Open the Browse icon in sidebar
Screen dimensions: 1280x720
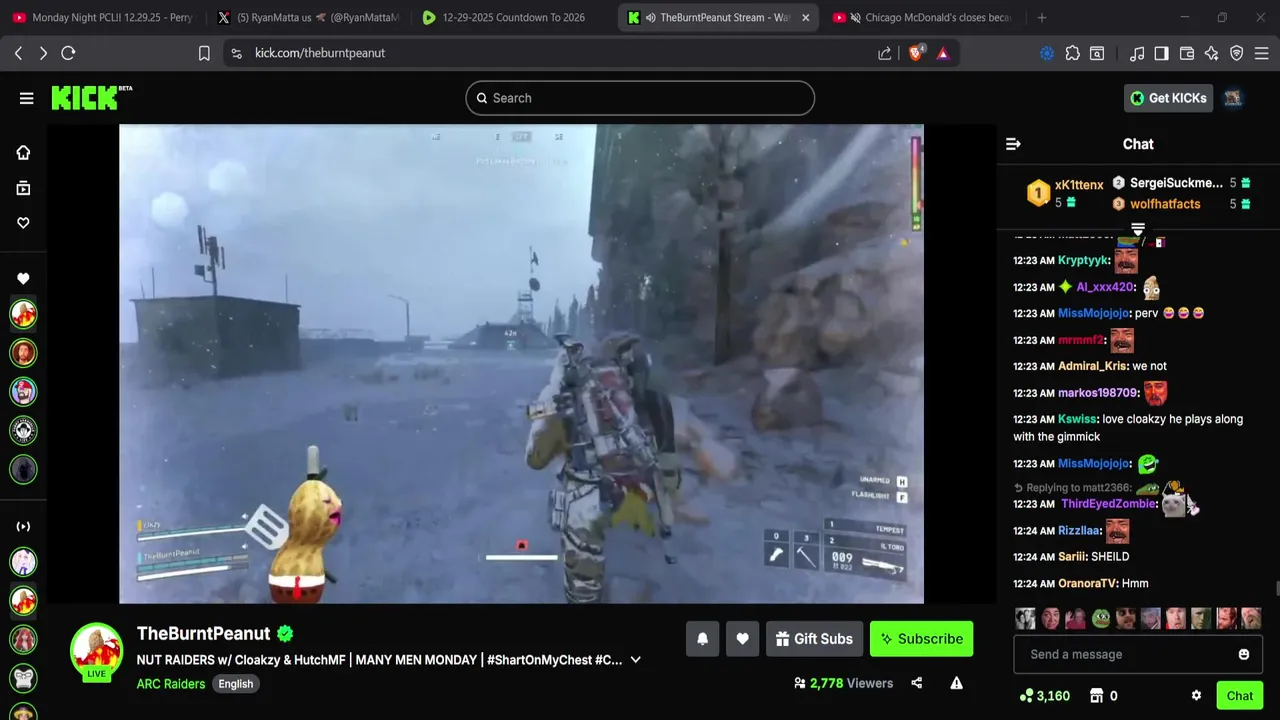[23, 188]
